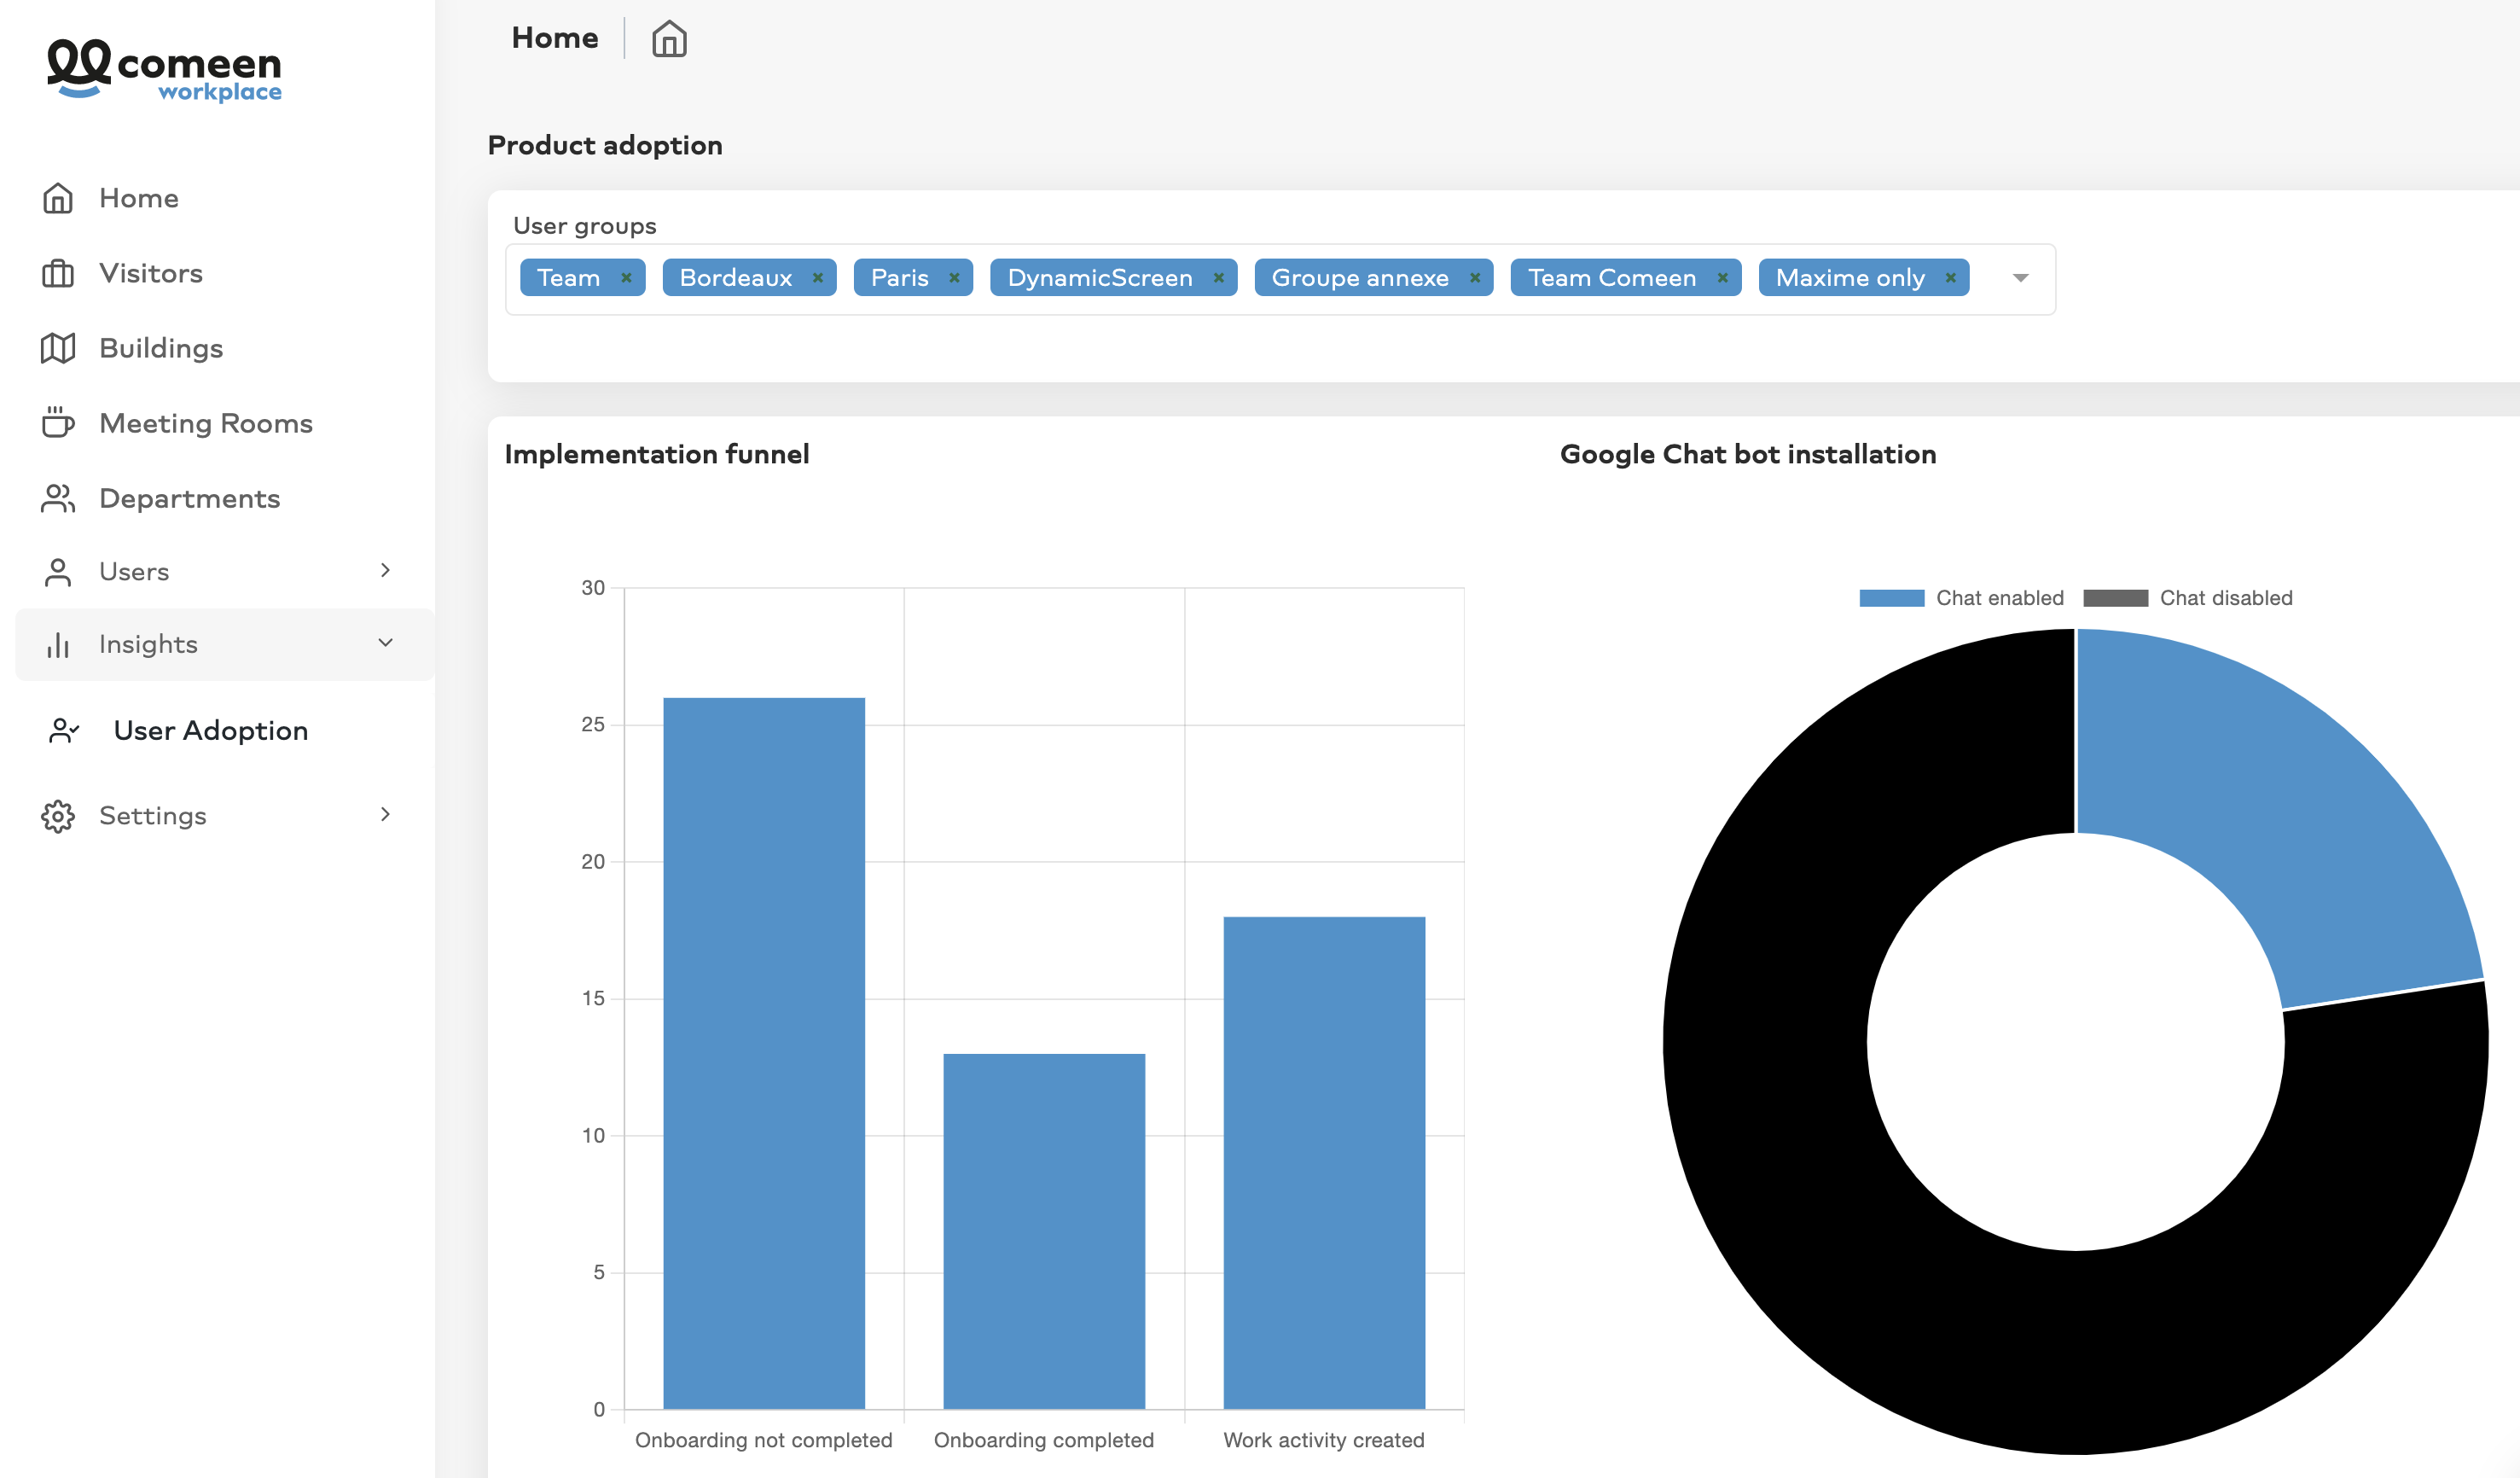Click the User Adoption person-check icon
The image size is (2520, 1478).
[64, 731]
